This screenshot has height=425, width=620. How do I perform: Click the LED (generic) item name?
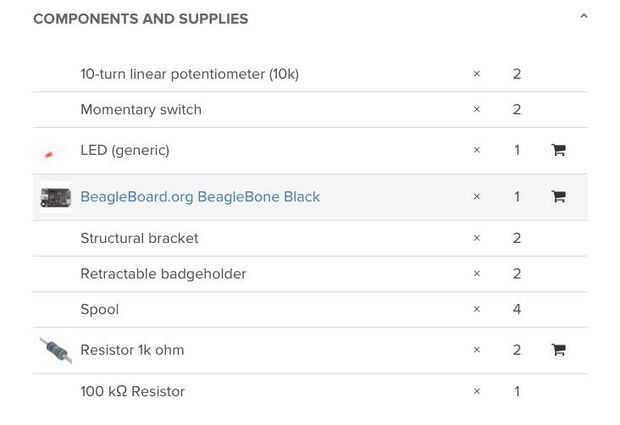[125, 150]
